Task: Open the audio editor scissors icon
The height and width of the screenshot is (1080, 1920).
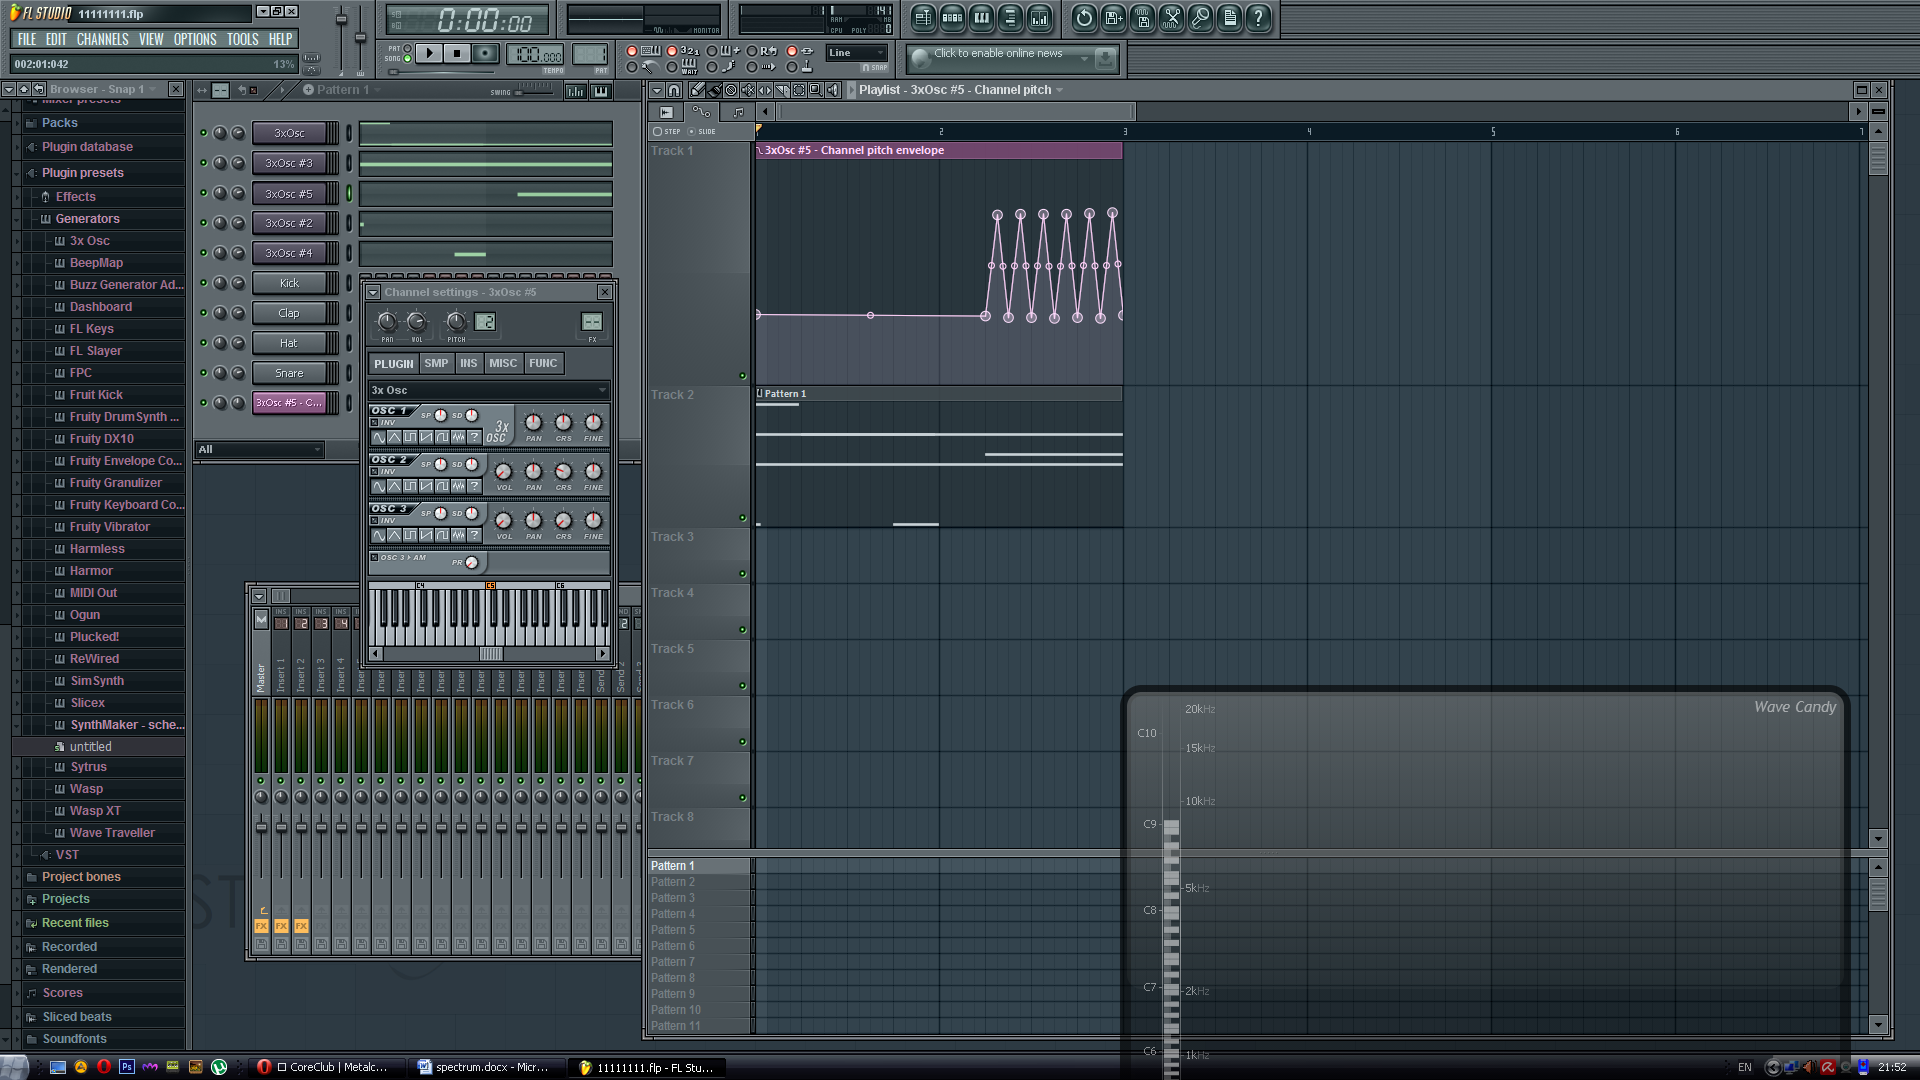Action: (x=1171, y=17)
